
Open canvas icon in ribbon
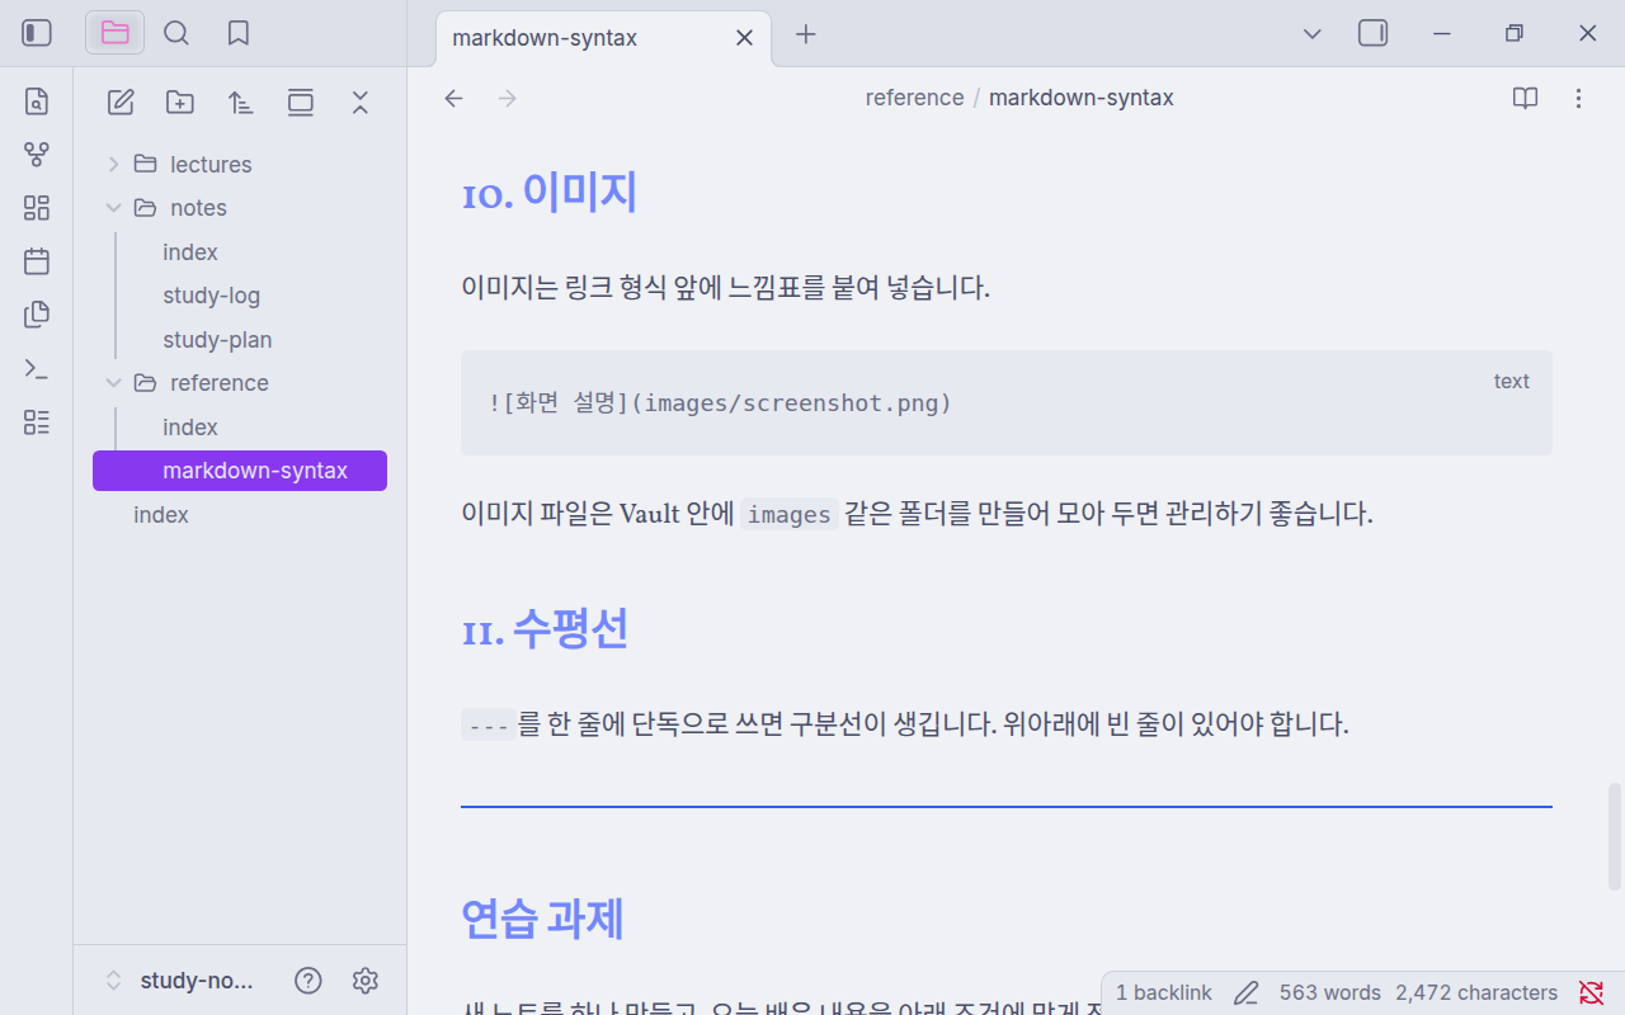pos(37,207)
